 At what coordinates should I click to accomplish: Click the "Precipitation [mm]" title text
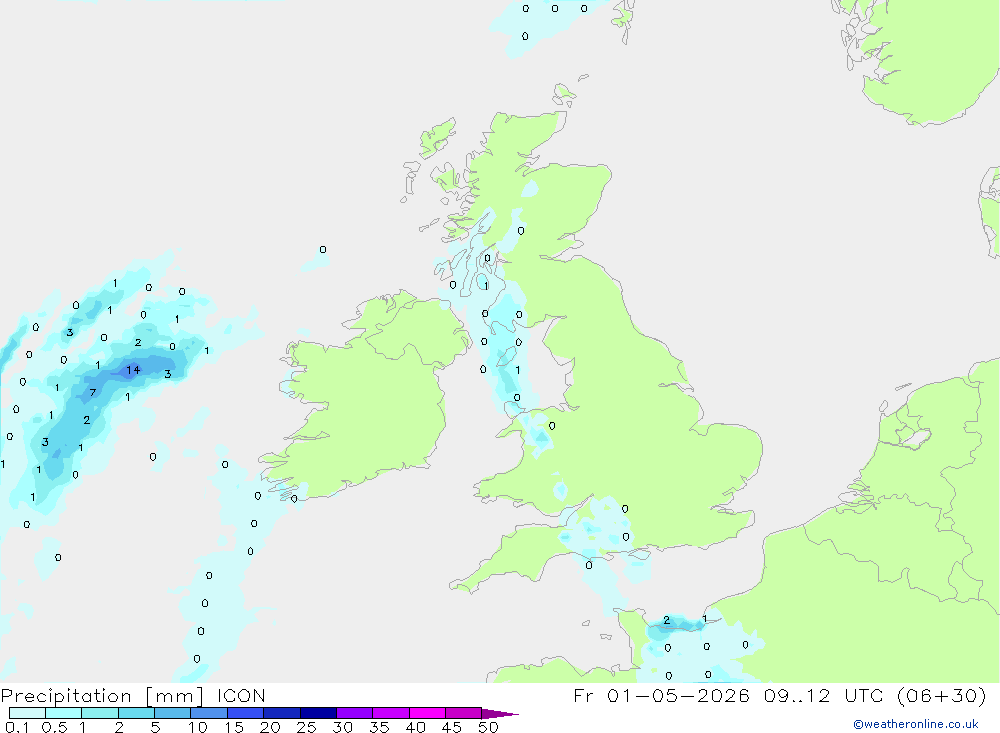click(102, 696)
